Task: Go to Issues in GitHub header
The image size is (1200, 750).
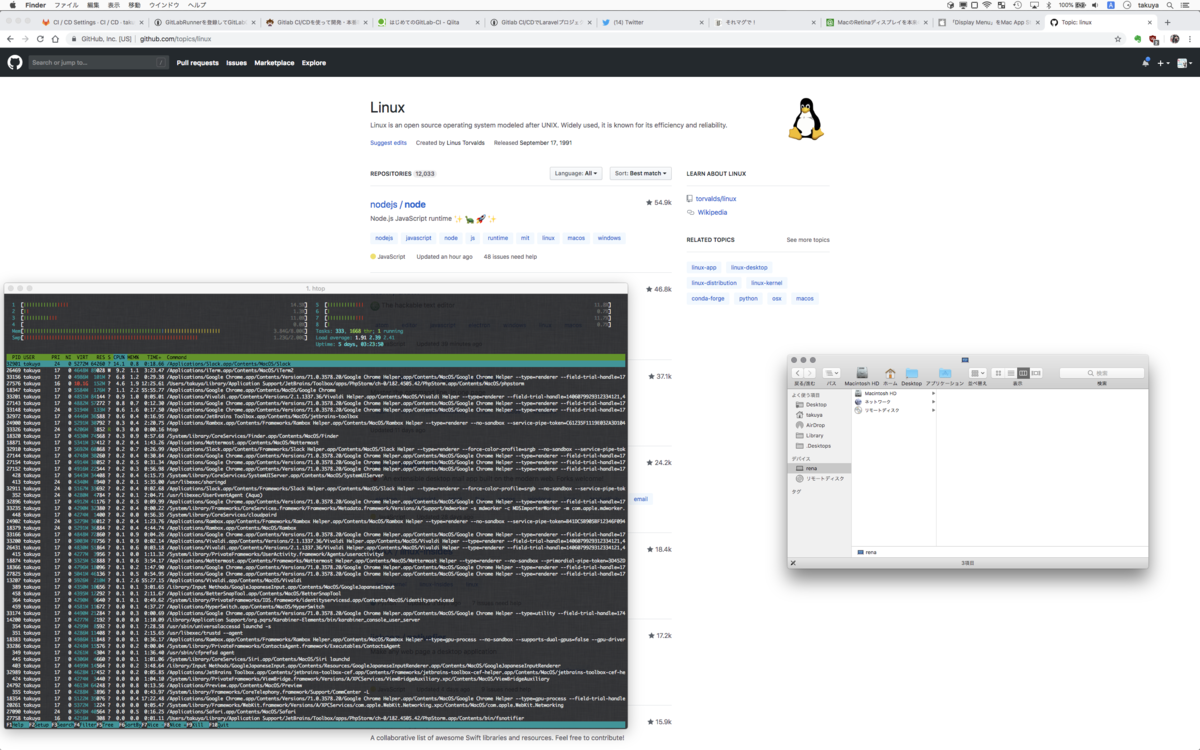Action: pyautogui.click(x=236, y=62)
